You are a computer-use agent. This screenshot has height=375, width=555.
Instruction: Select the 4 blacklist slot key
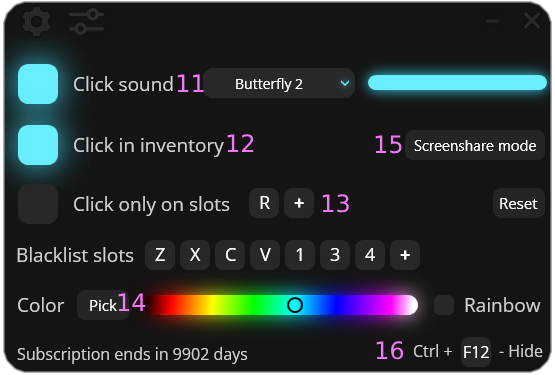click(370, 255)
